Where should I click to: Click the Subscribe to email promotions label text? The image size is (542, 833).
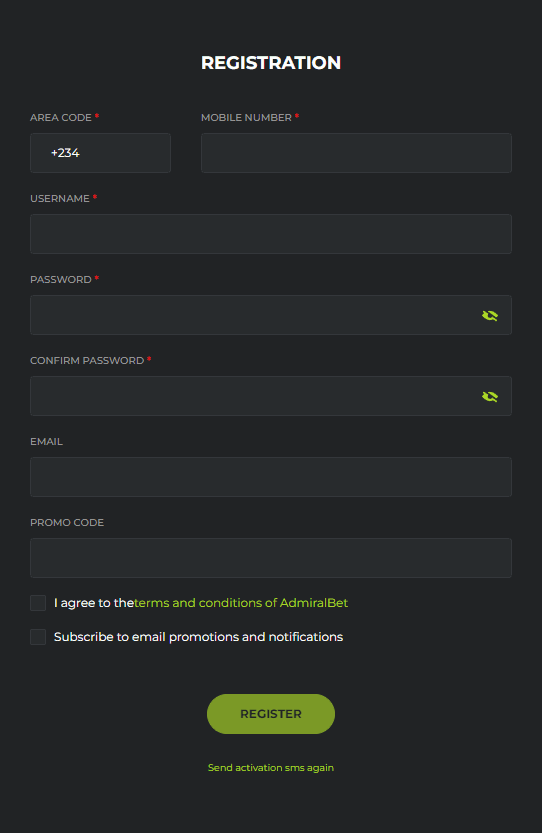(198, 637)
